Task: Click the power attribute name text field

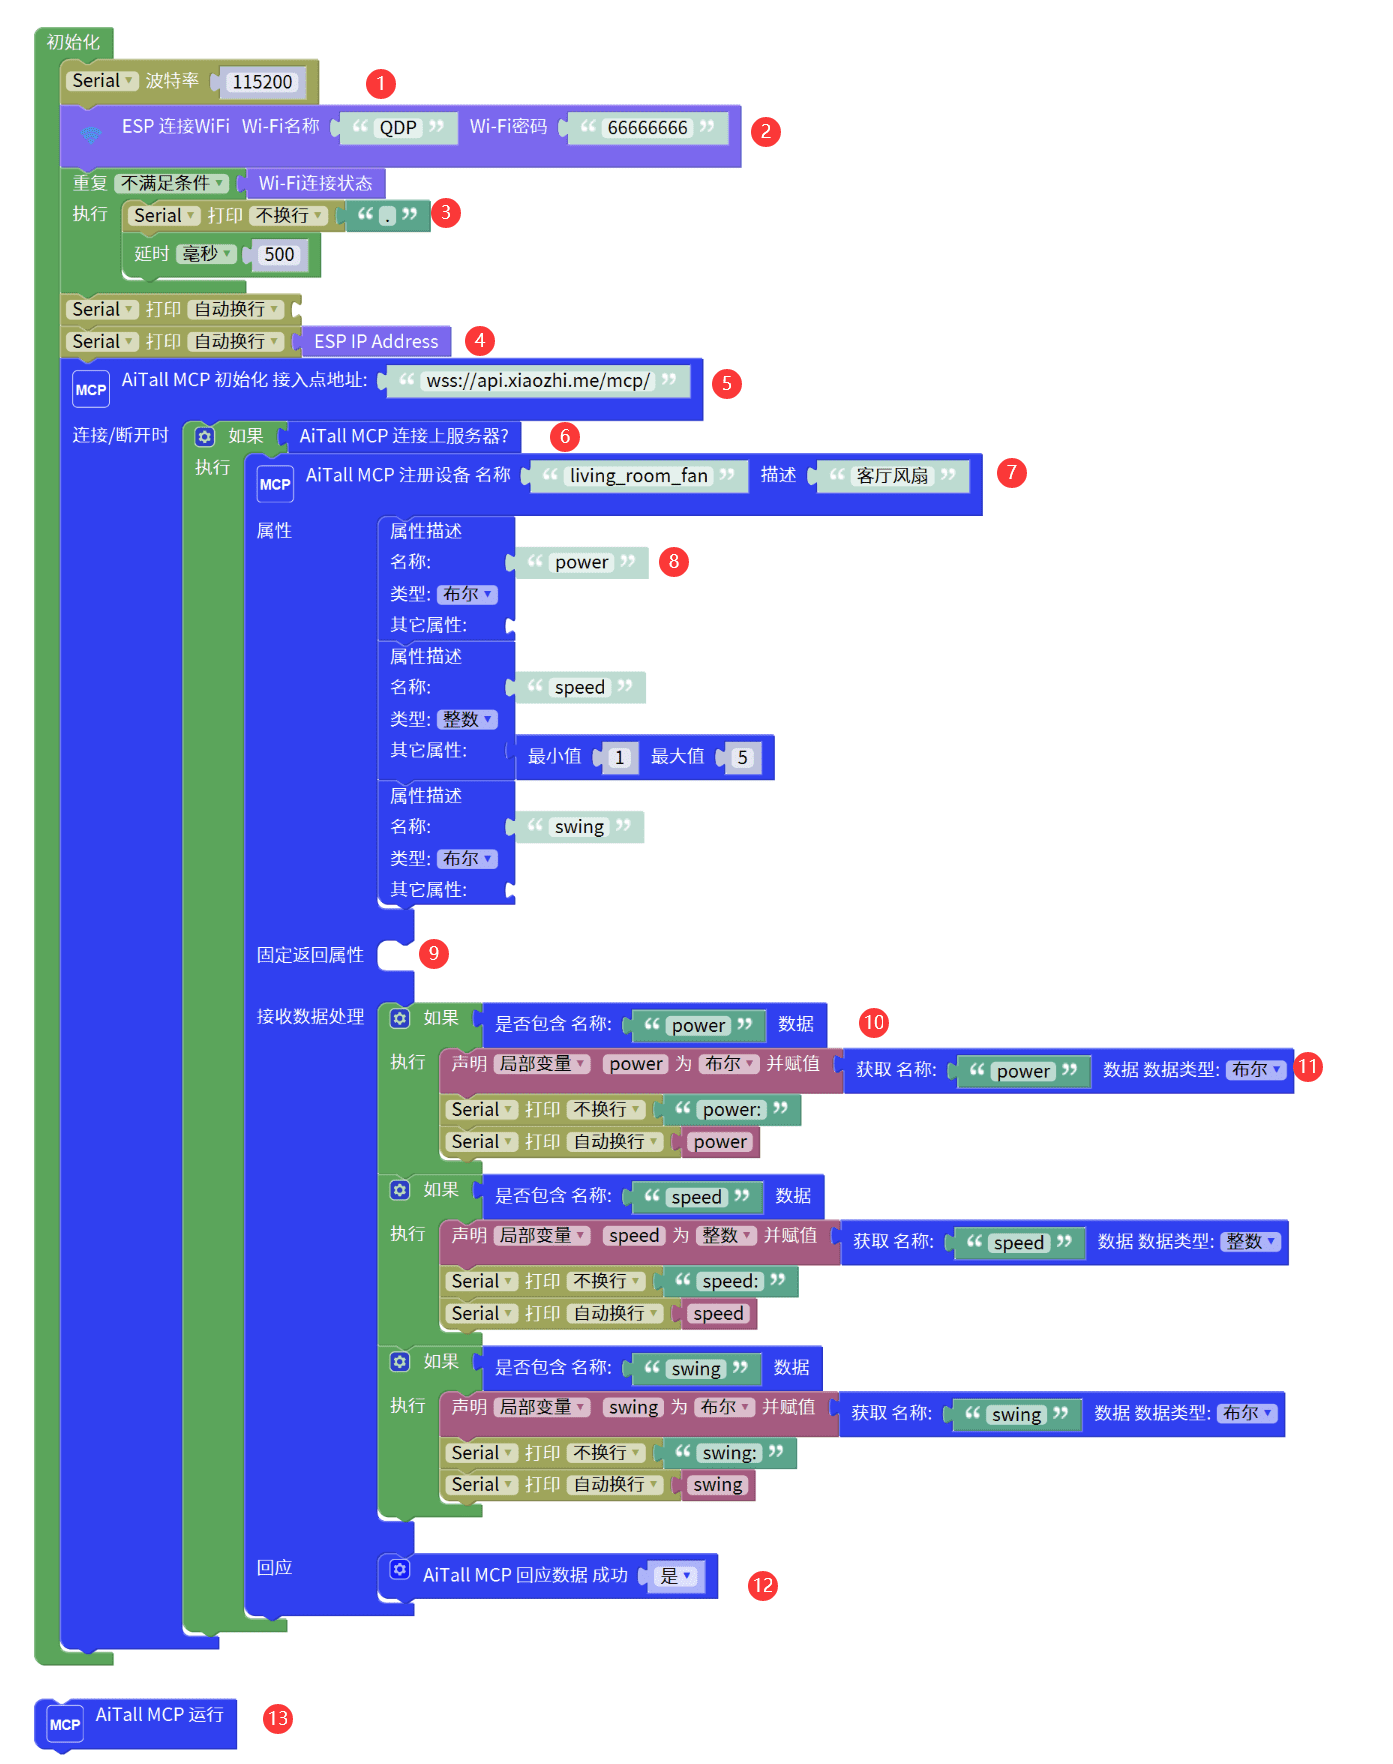Action: click(581, 563)
